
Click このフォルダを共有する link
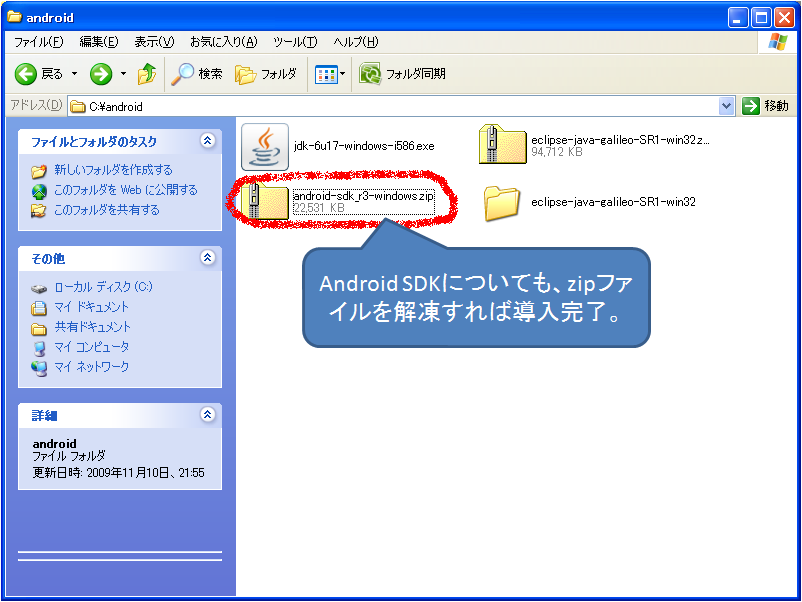(x=107, y=210)
